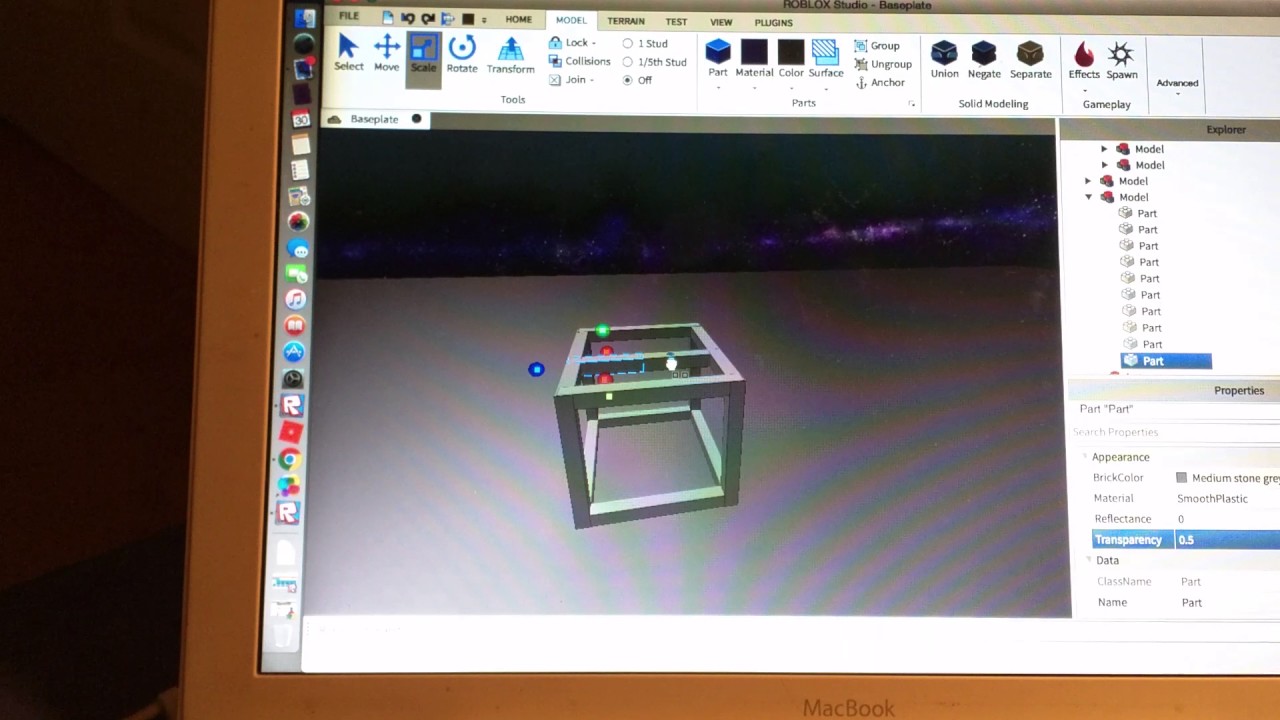This screenshot has height=720, width=1280.
Task: Switch to the TEST ribbon tab
Action: coord(677,22)
